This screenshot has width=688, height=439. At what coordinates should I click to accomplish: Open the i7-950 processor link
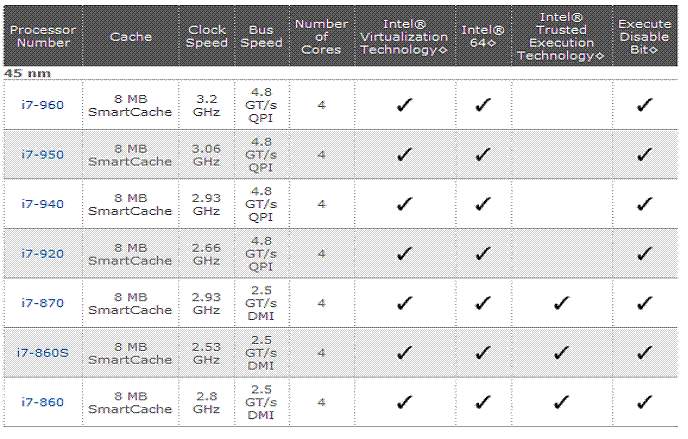[42, 154]
